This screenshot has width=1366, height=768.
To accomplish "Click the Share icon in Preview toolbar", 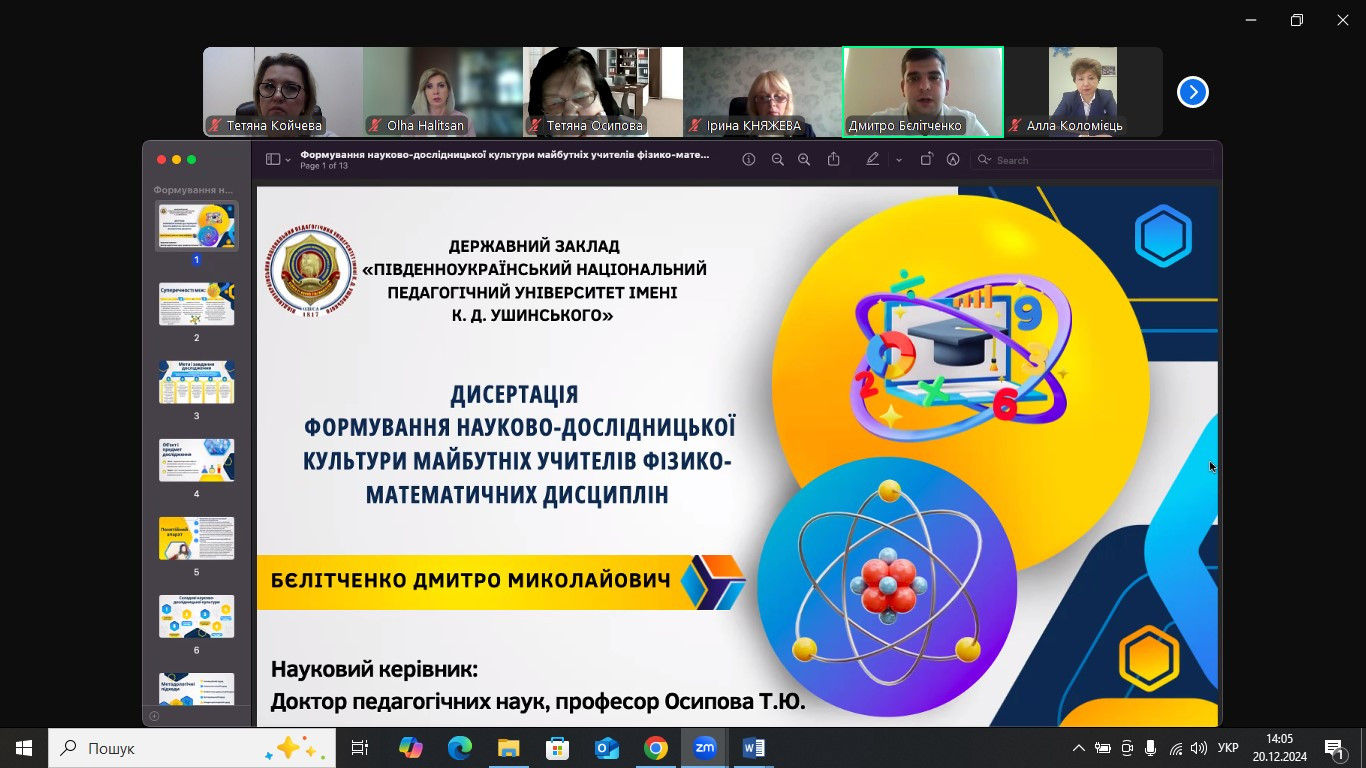I will tap(833, 159).
